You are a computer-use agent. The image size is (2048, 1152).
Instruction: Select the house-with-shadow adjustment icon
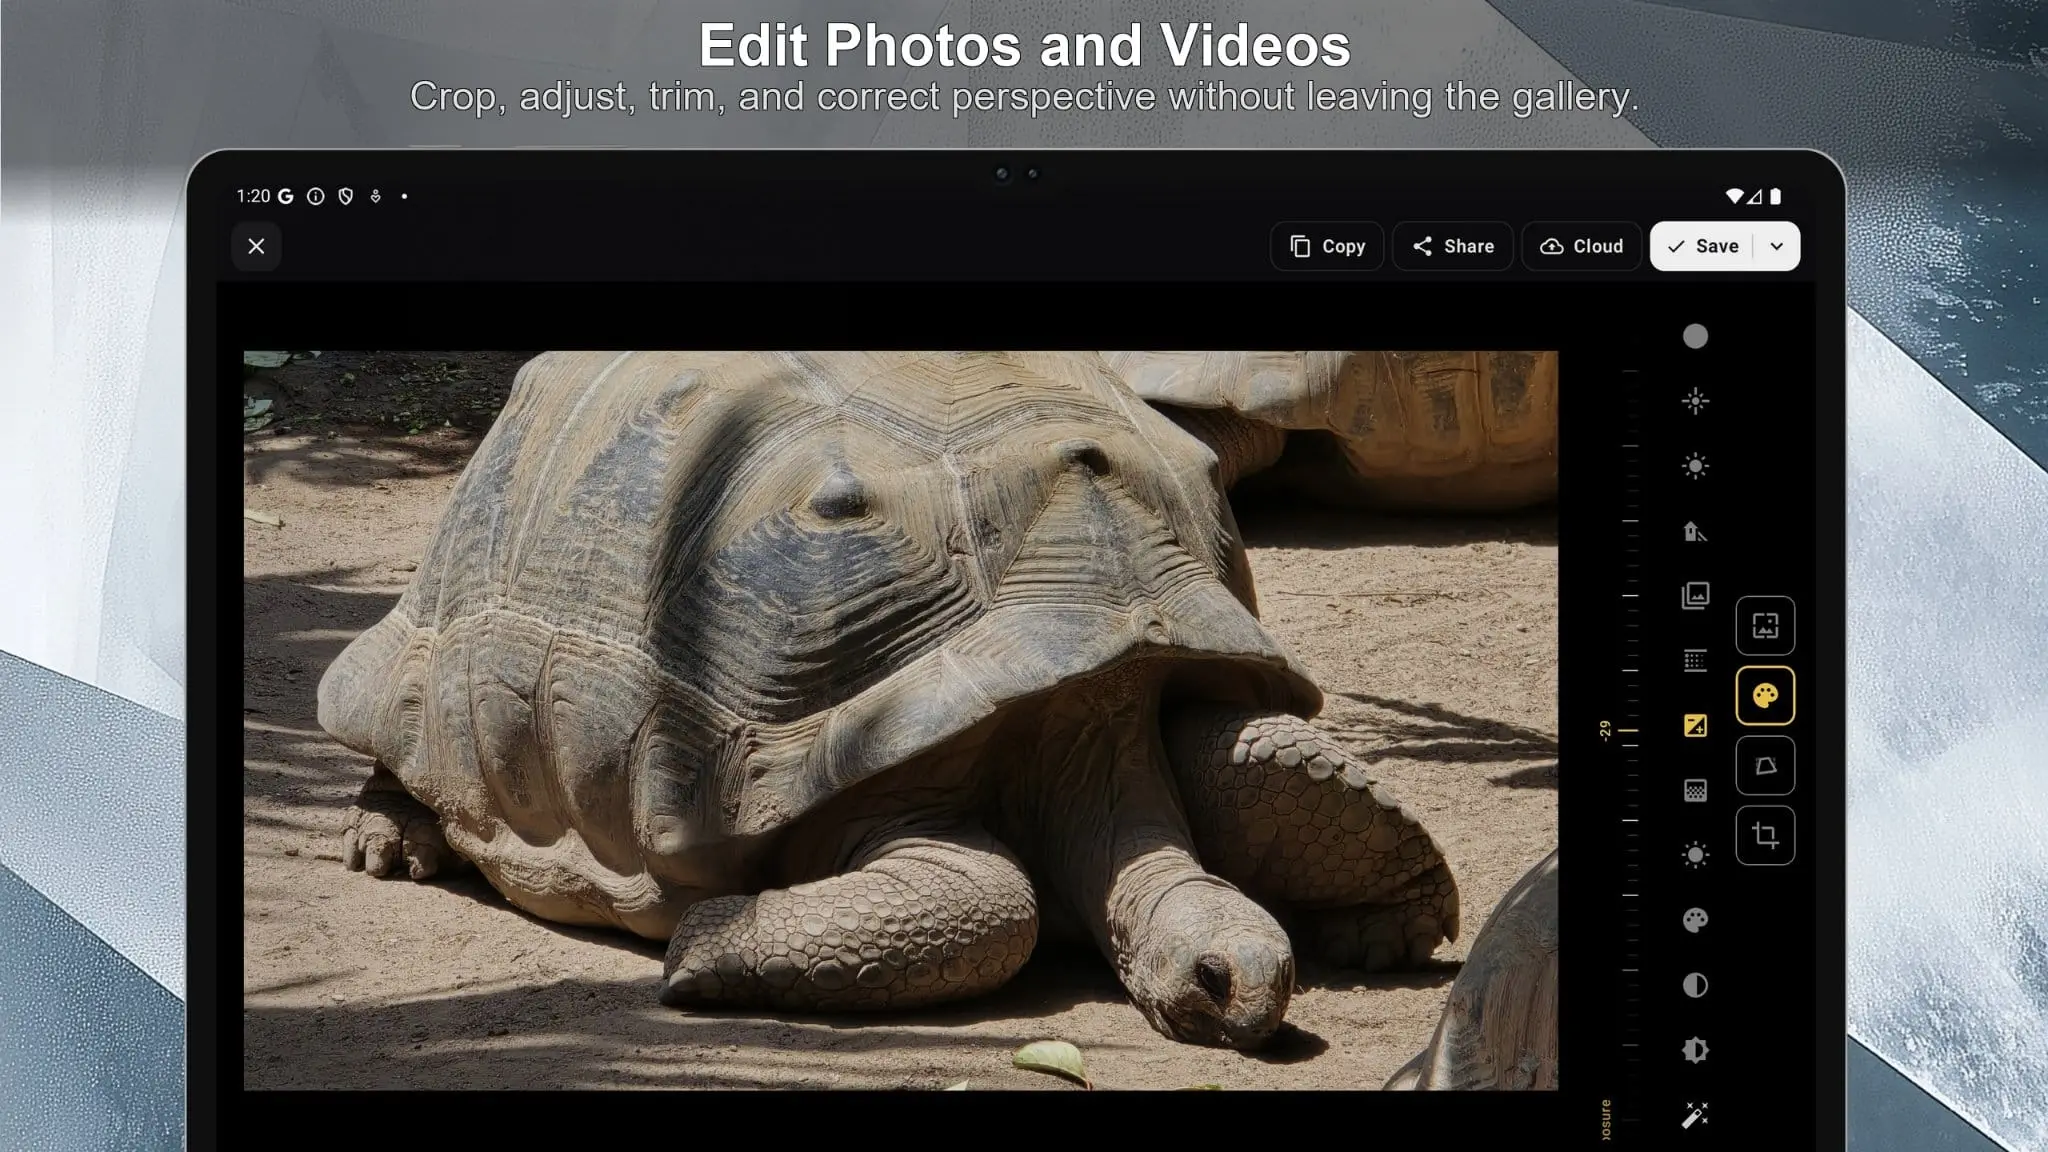pos(1695,531)
